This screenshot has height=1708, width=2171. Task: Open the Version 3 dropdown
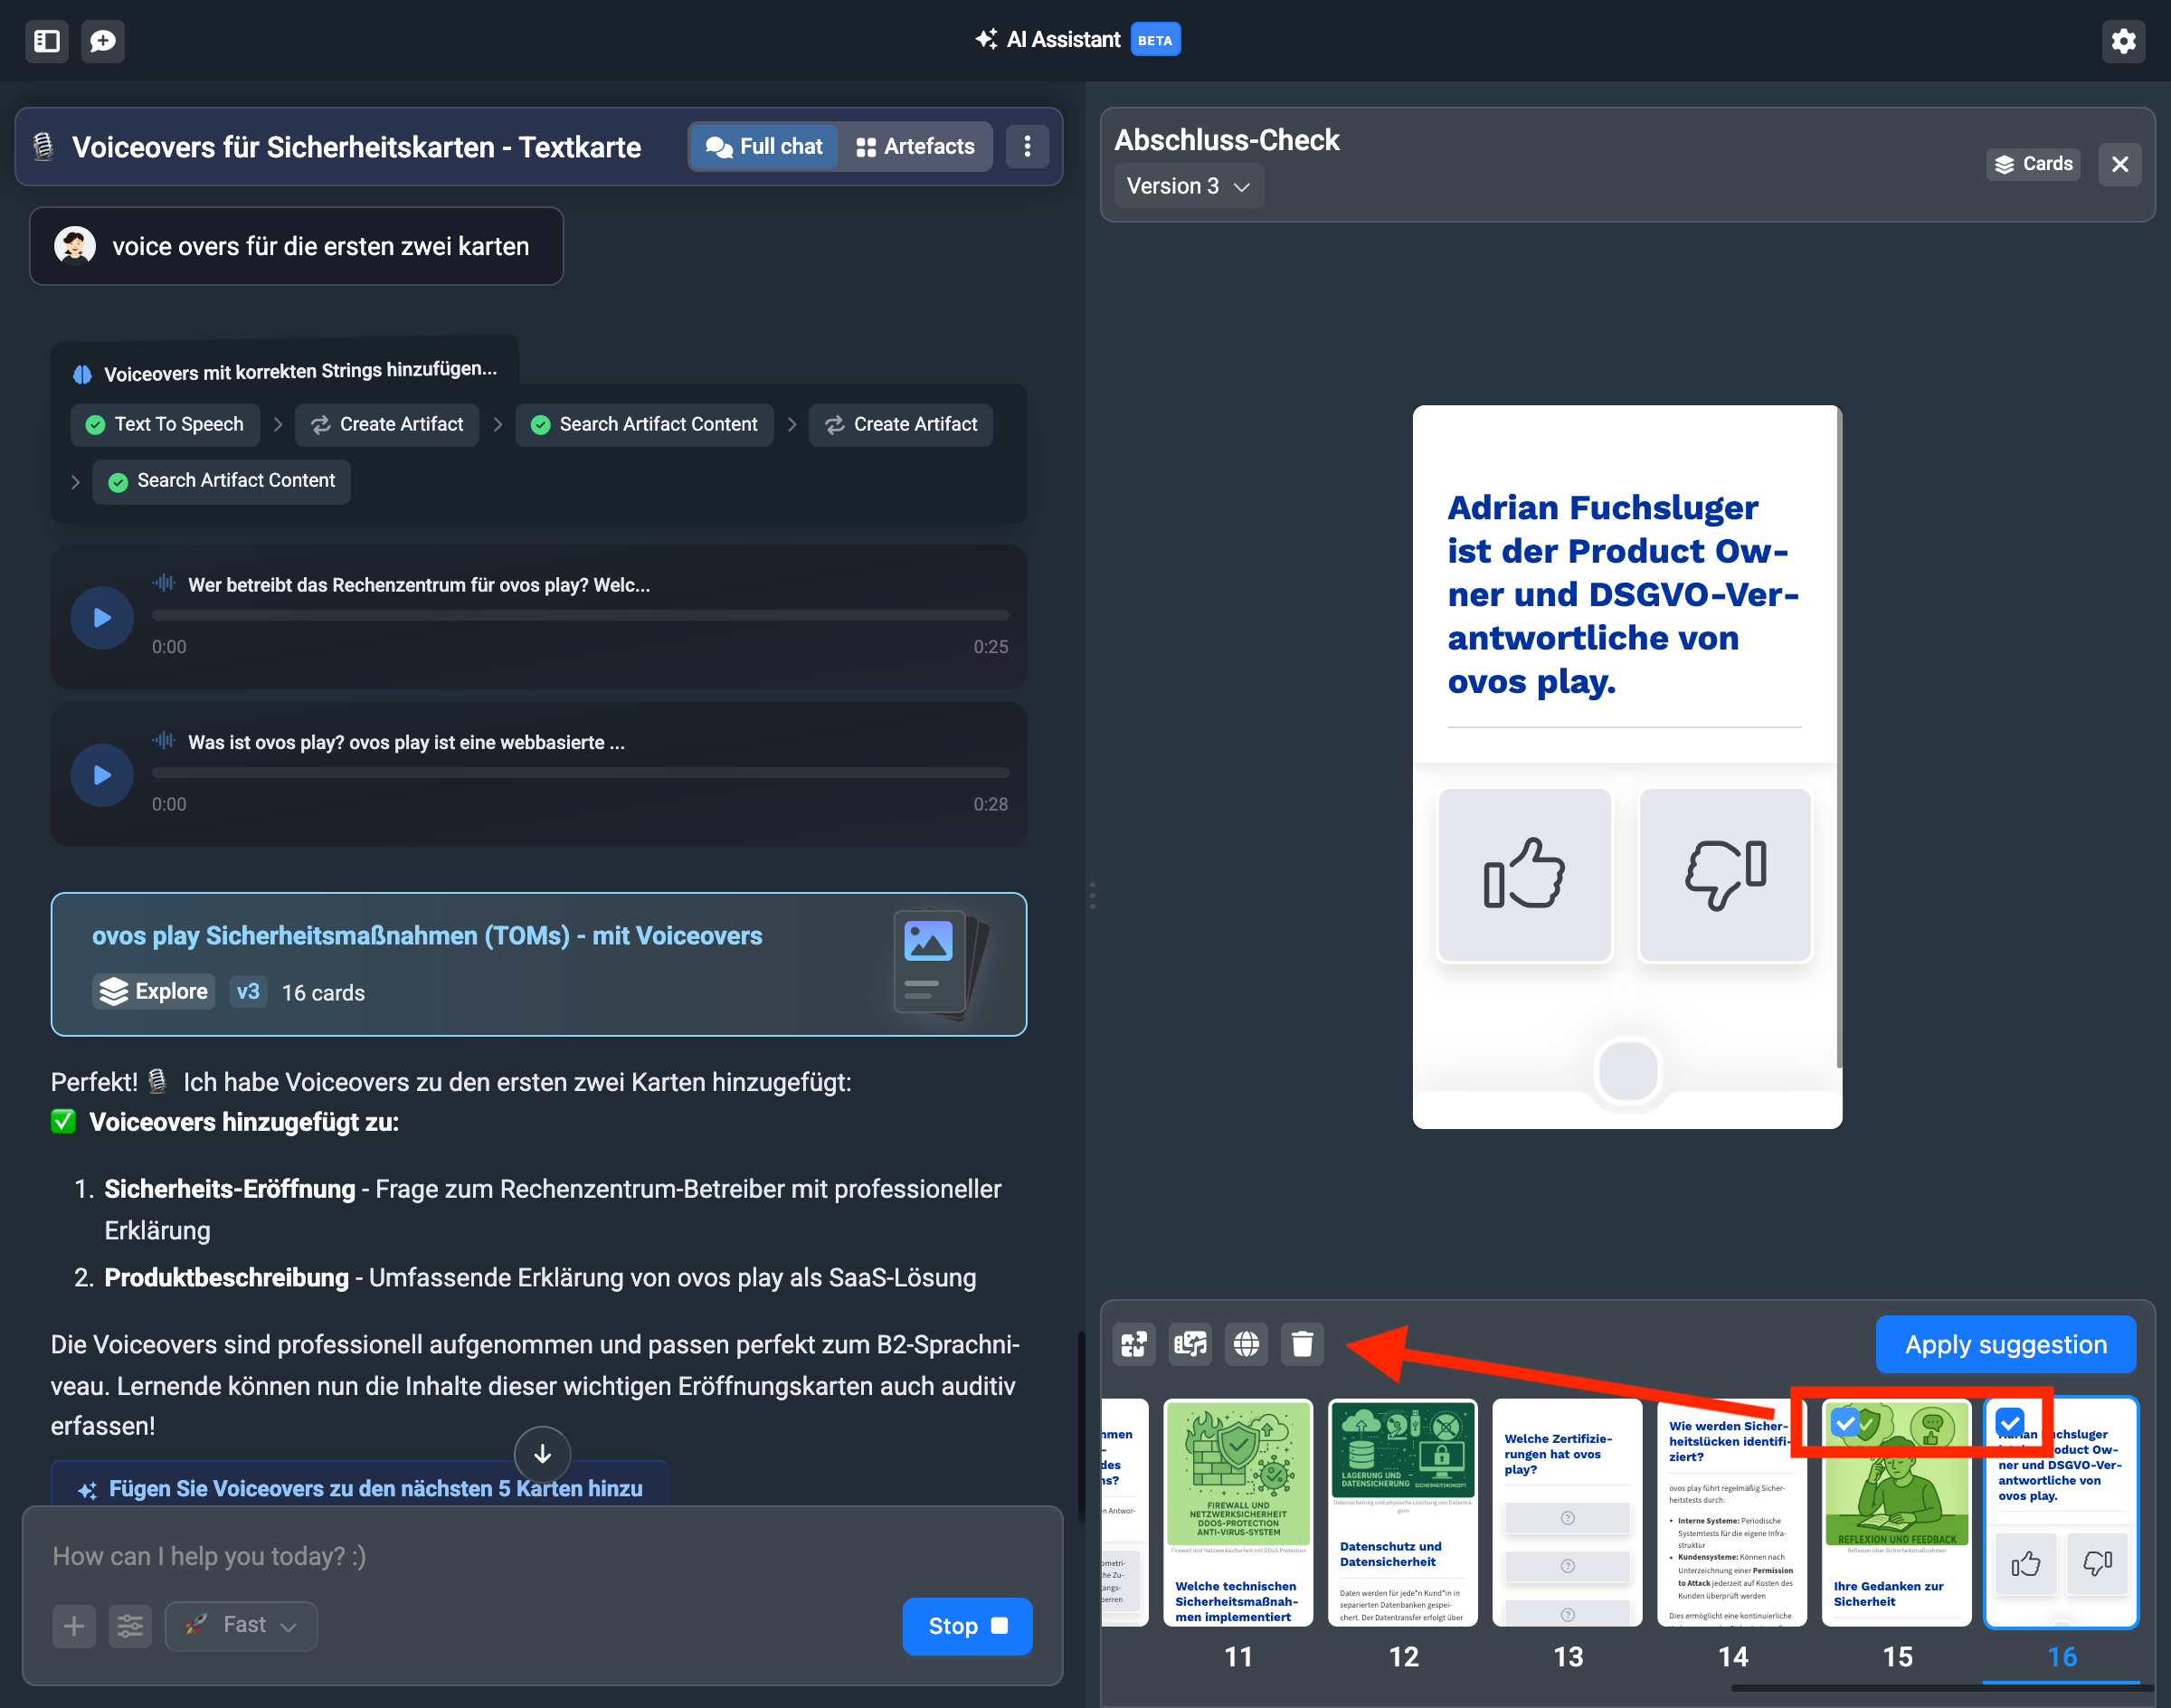pyautogui.click(x=1188, y=187)
